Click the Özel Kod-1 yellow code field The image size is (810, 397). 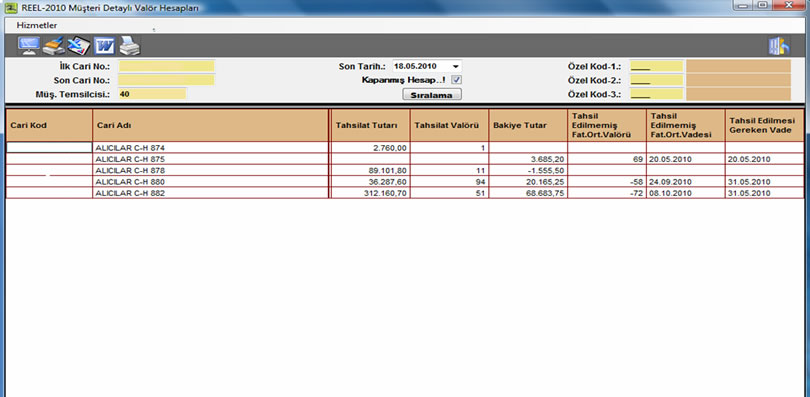pos(656,66)
